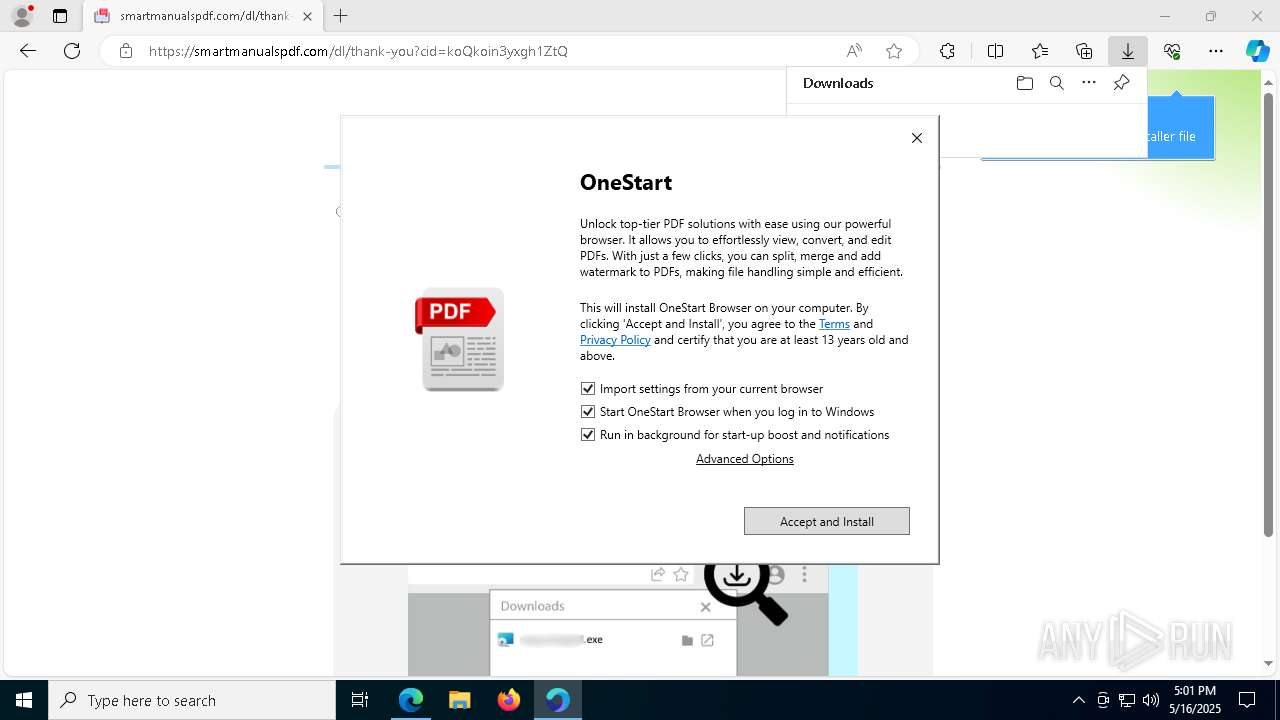Click the PDF document icon in dialog
Screen dimensions: 1280x720
460,339
